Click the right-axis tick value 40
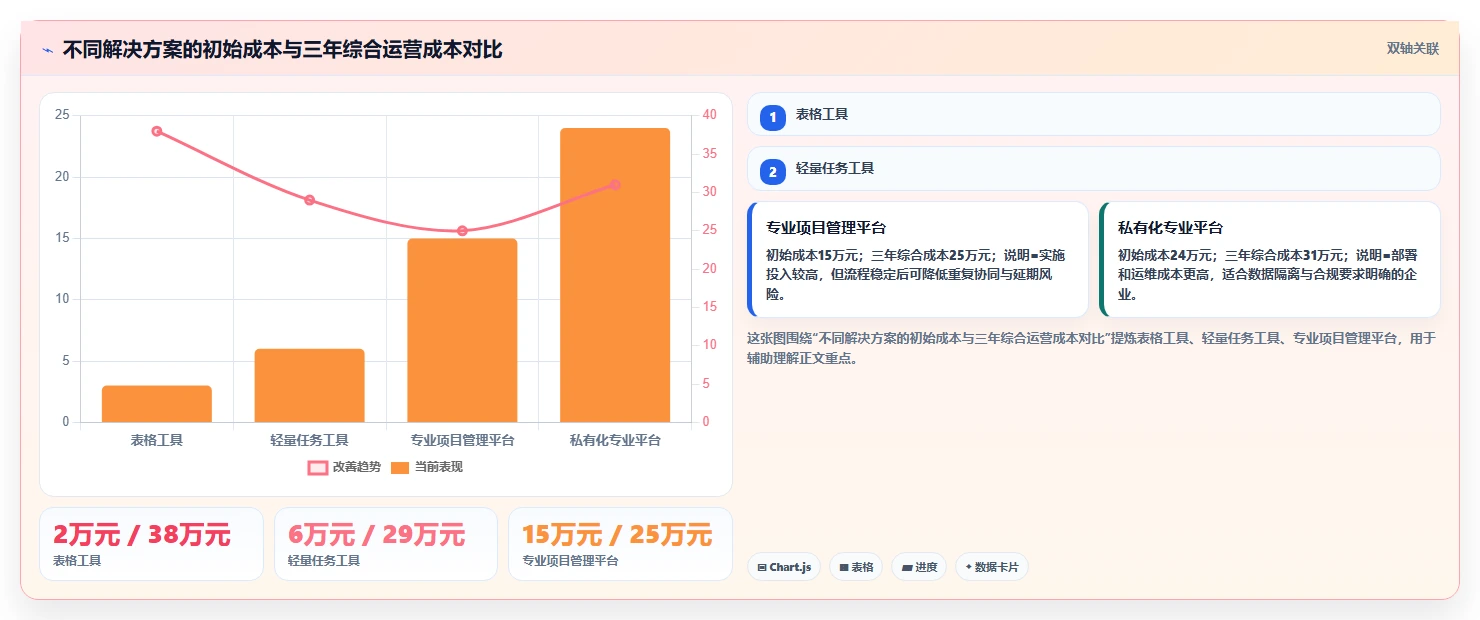This screenshot has height=620, width=1480. (x=709, y=115)
